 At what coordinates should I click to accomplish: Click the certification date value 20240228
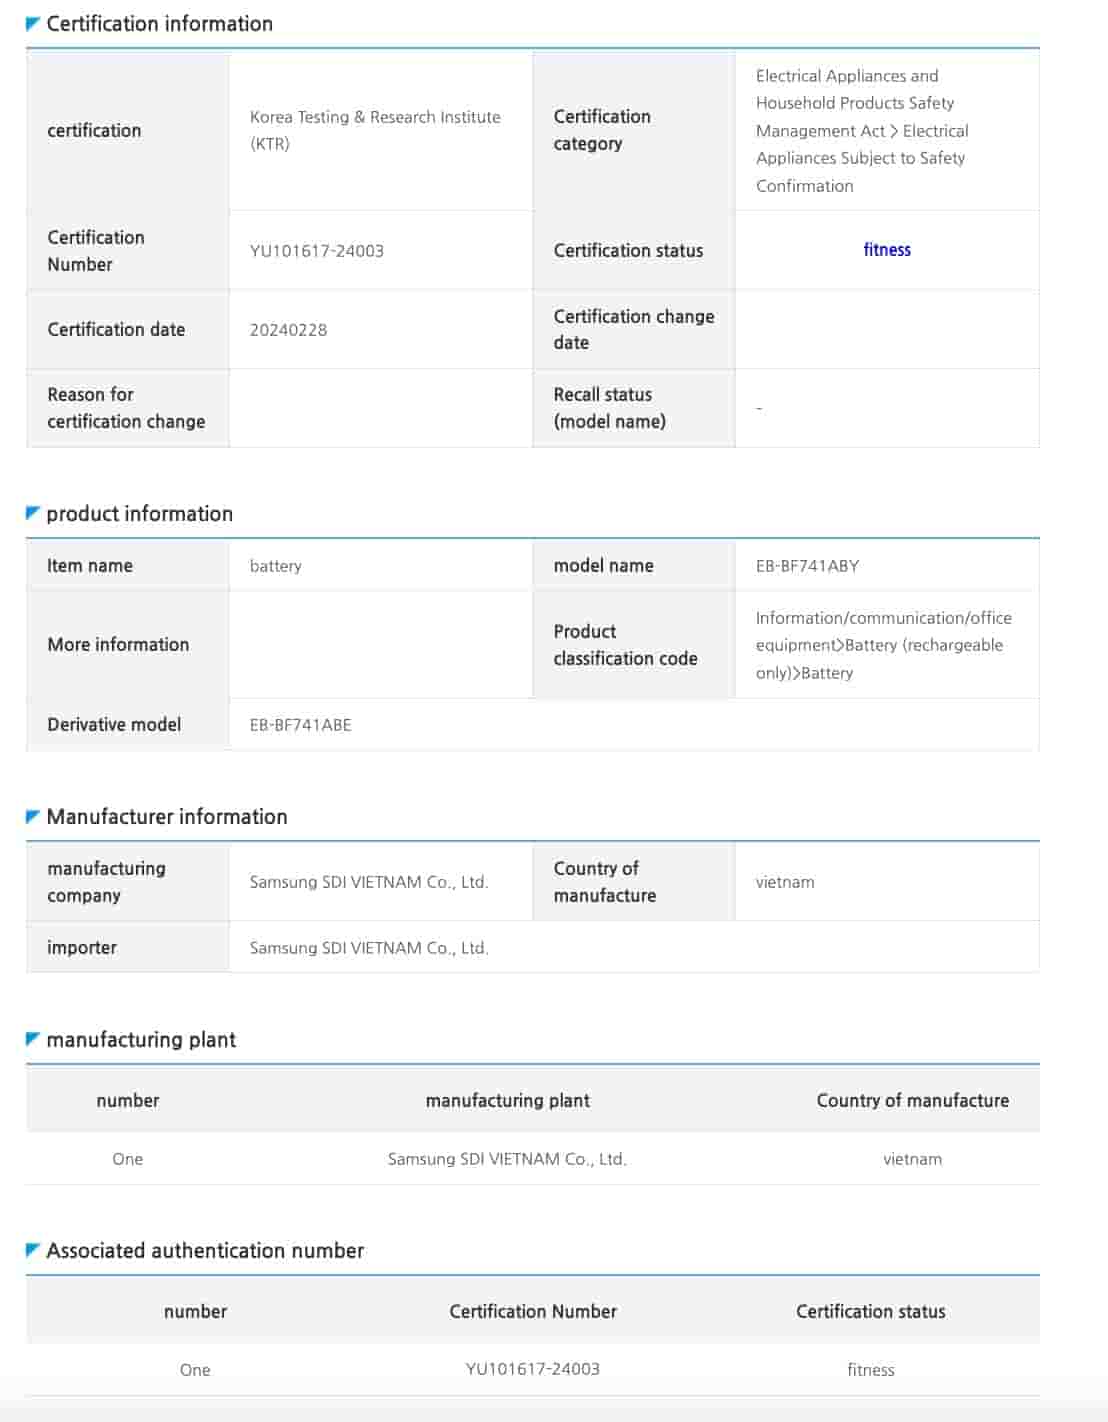[288, 330]
